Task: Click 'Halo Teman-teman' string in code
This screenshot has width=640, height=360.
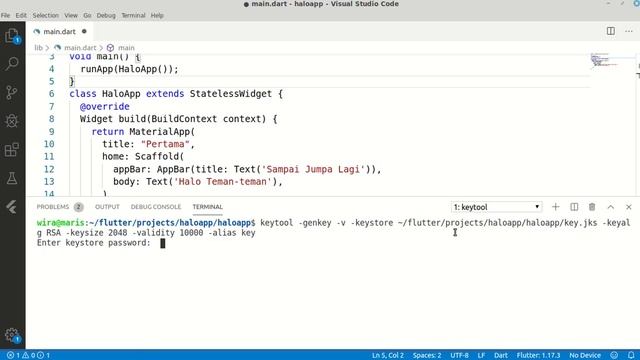Action: 223,182
